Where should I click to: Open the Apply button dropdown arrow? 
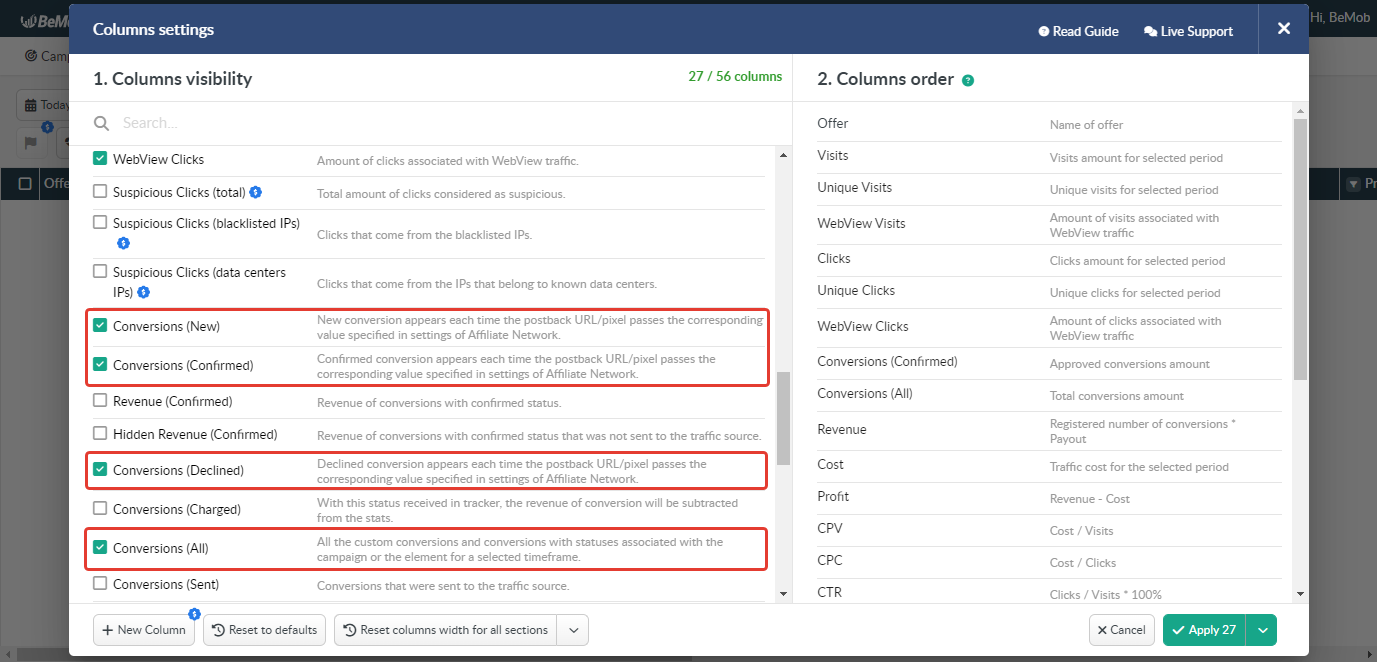click(x=1262, y=630)
